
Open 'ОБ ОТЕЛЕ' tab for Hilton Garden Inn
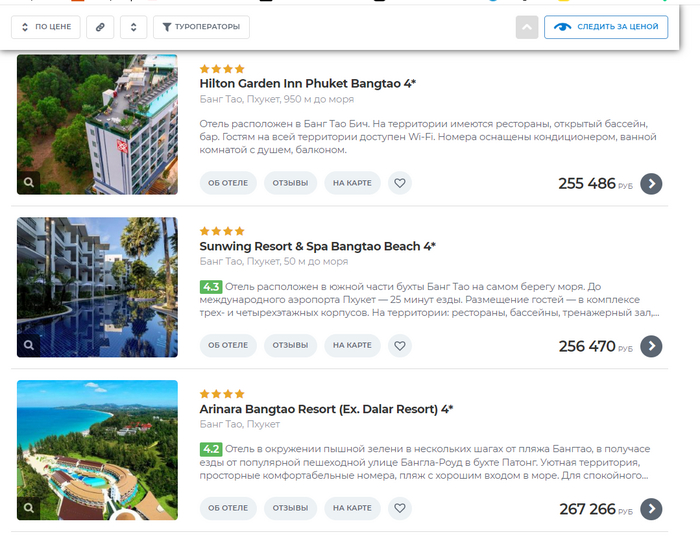(x=228, y=183)
